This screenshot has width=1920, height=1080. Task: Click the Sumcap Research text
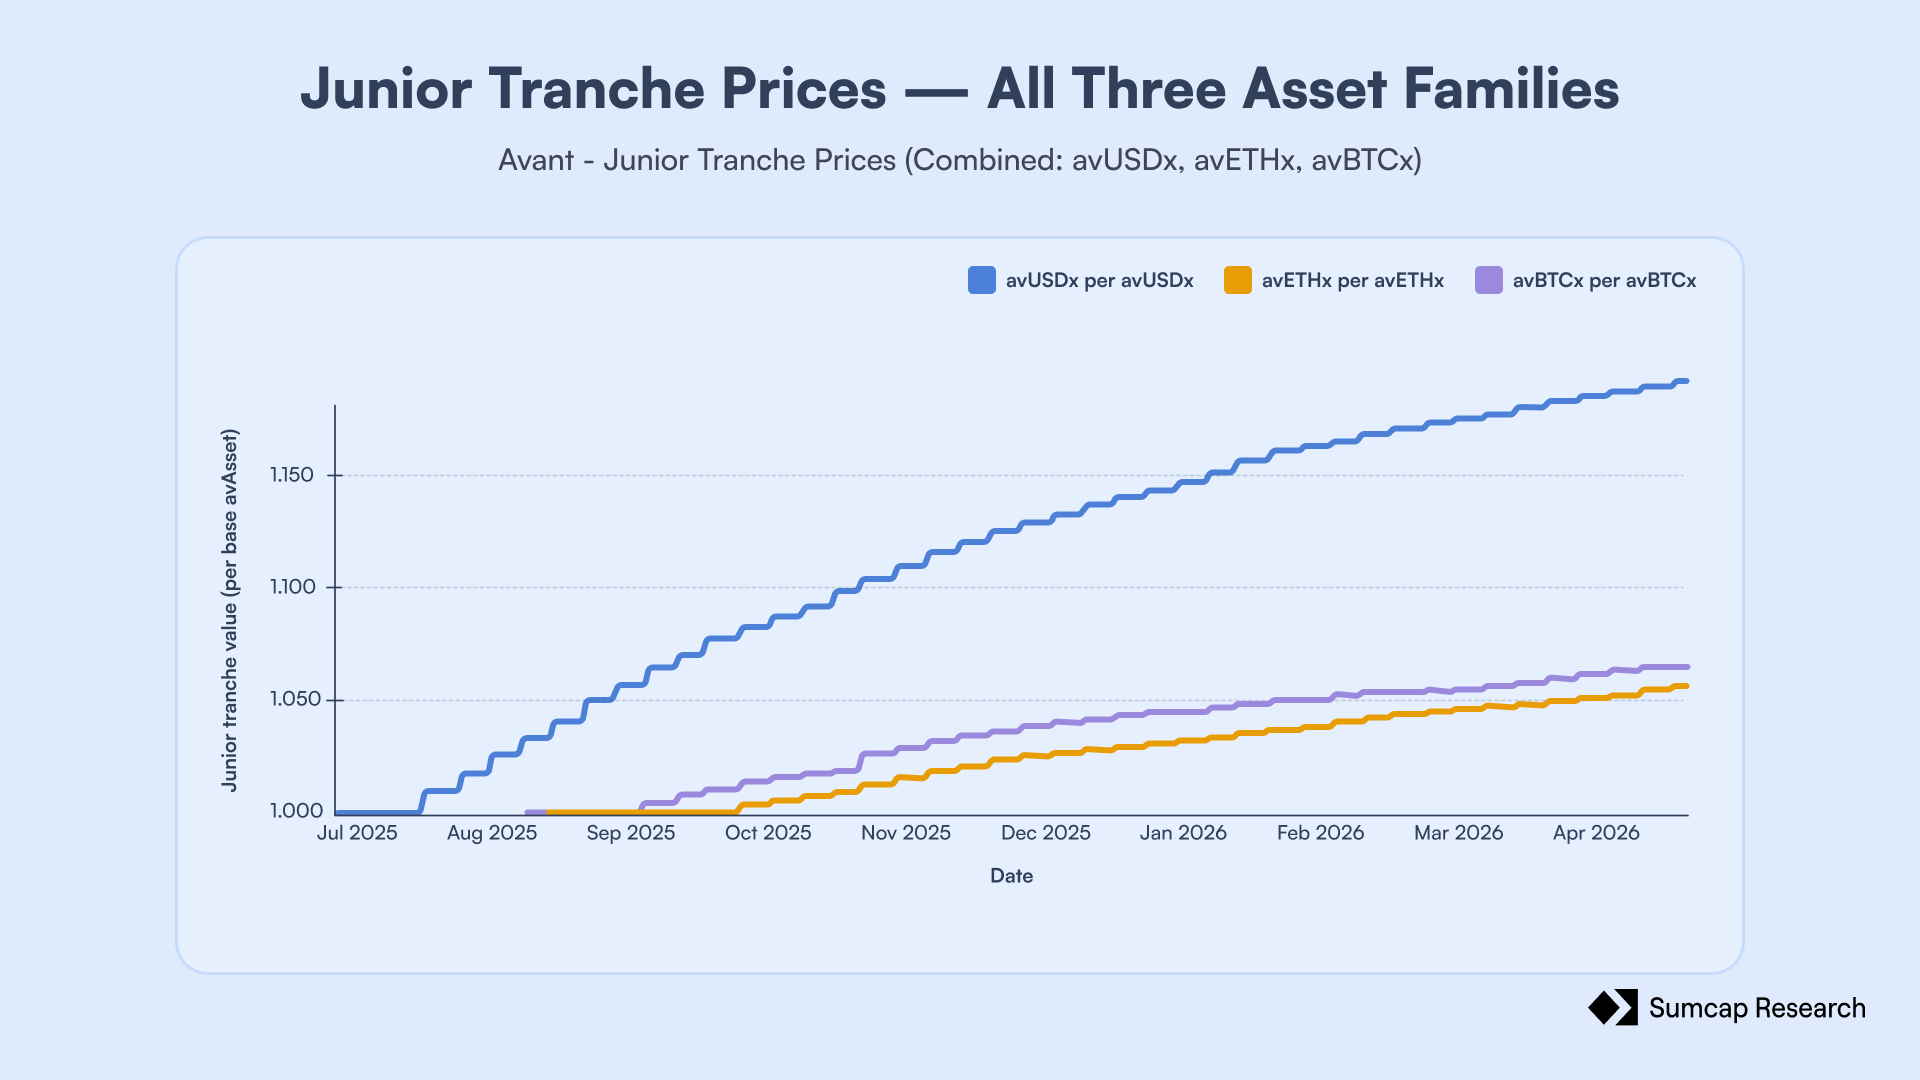coord(1757,1008)
